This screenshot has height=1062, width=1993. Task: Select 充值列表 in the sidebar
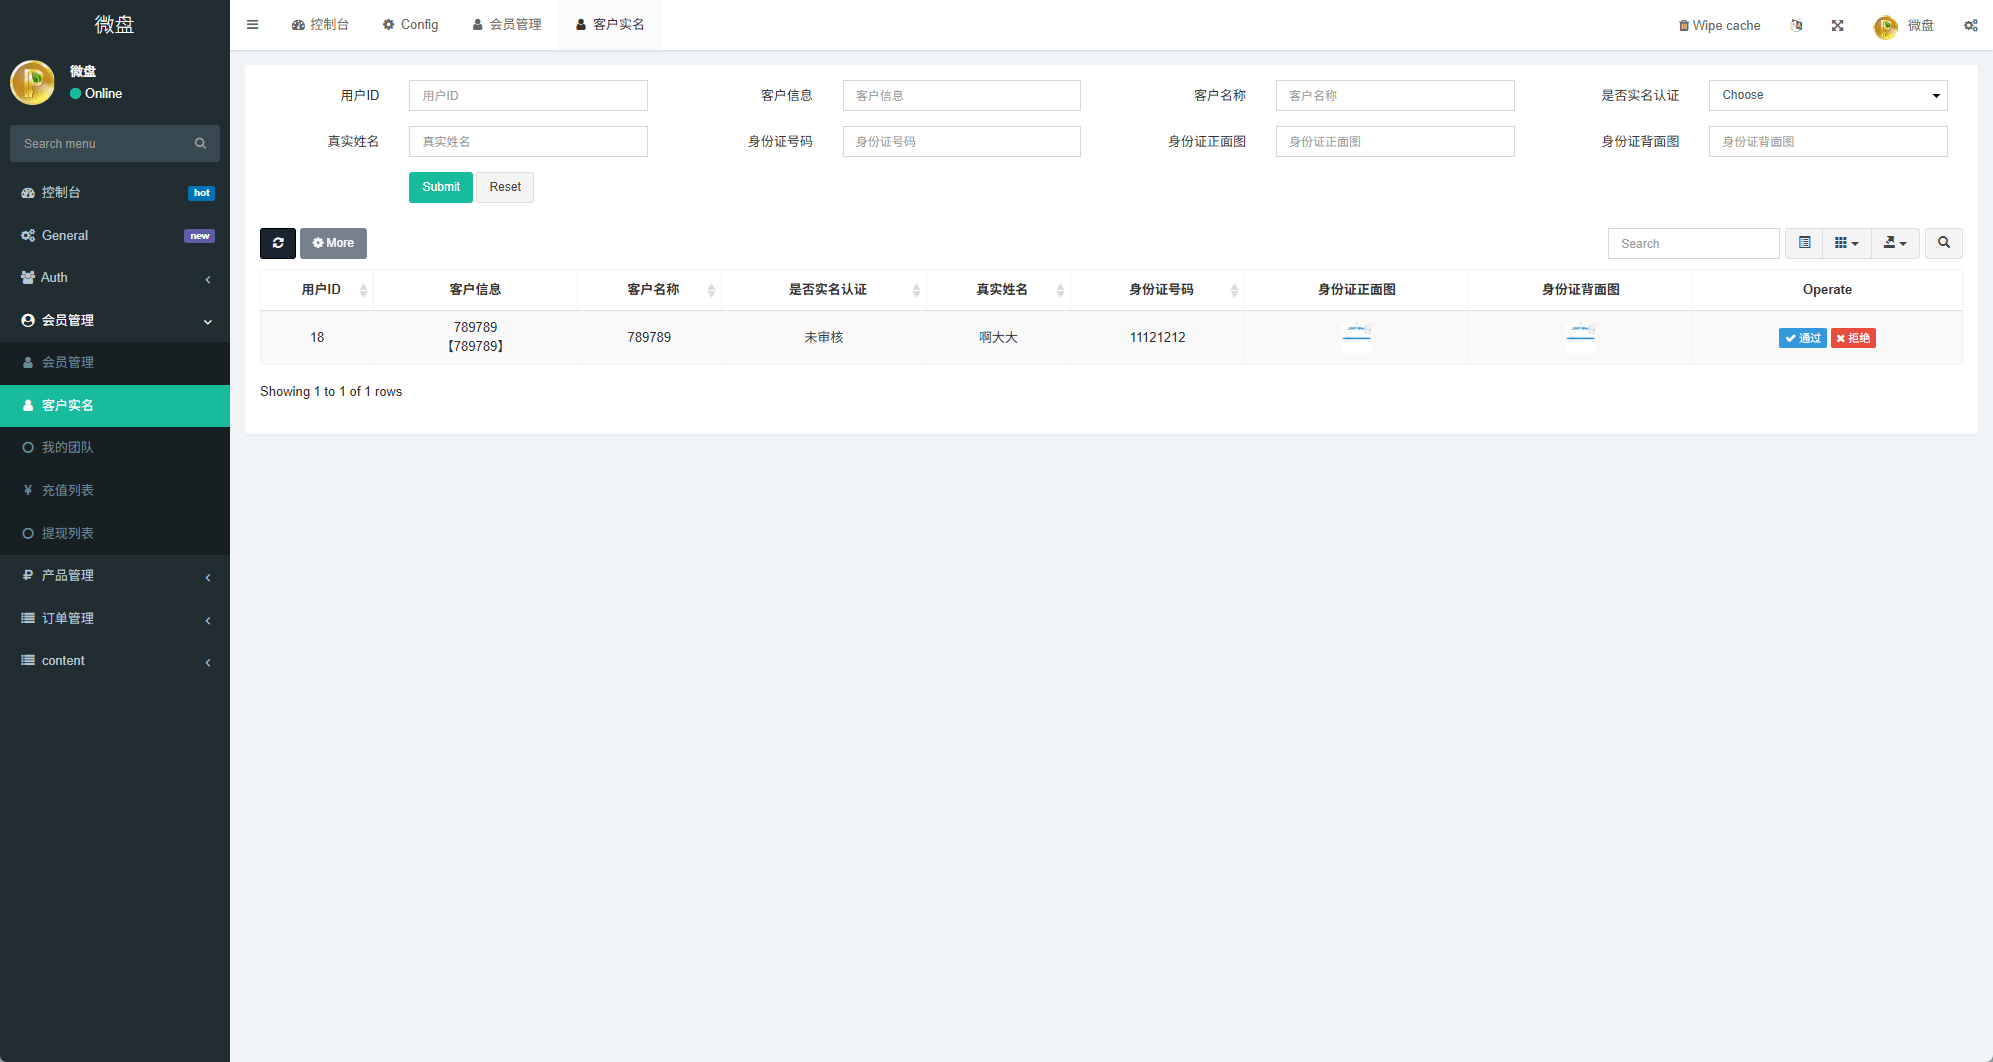click(68, 490)
